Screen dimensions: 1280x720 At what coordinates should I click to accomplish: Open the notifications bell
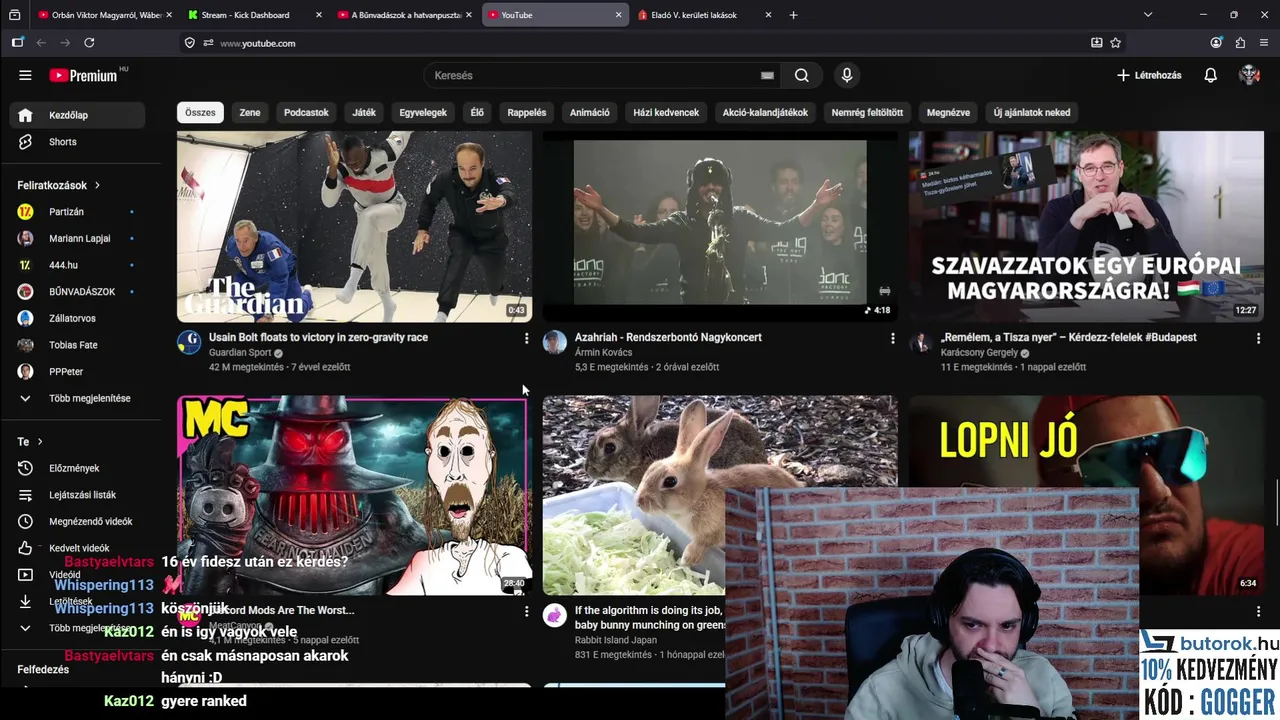1210,75
